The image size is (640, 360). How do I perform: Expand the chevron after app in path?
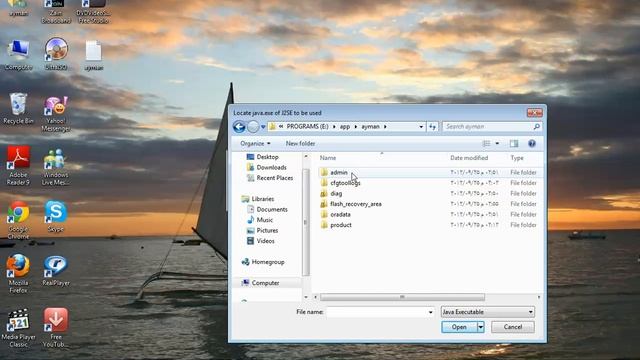[x=356, y=127]
